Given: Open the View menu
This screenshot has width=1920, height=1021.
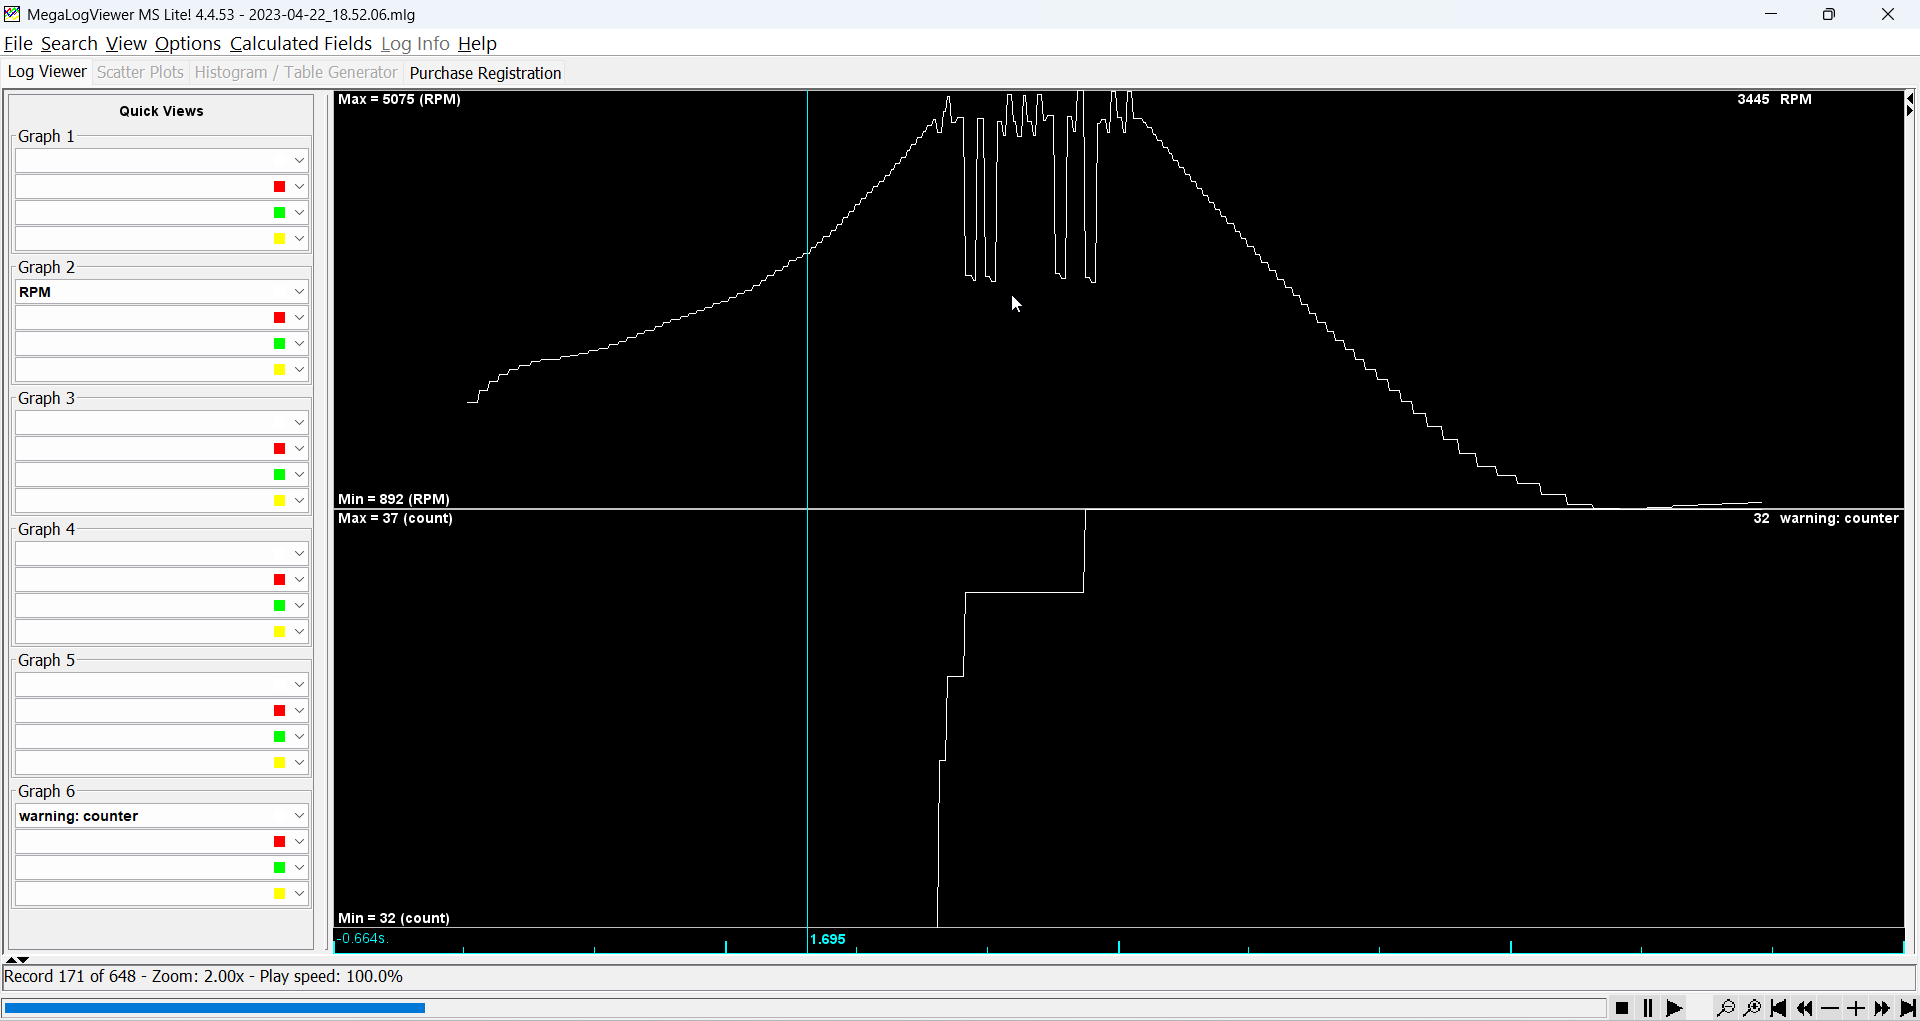Looking at the screenshot, I should tap(126, 43).
